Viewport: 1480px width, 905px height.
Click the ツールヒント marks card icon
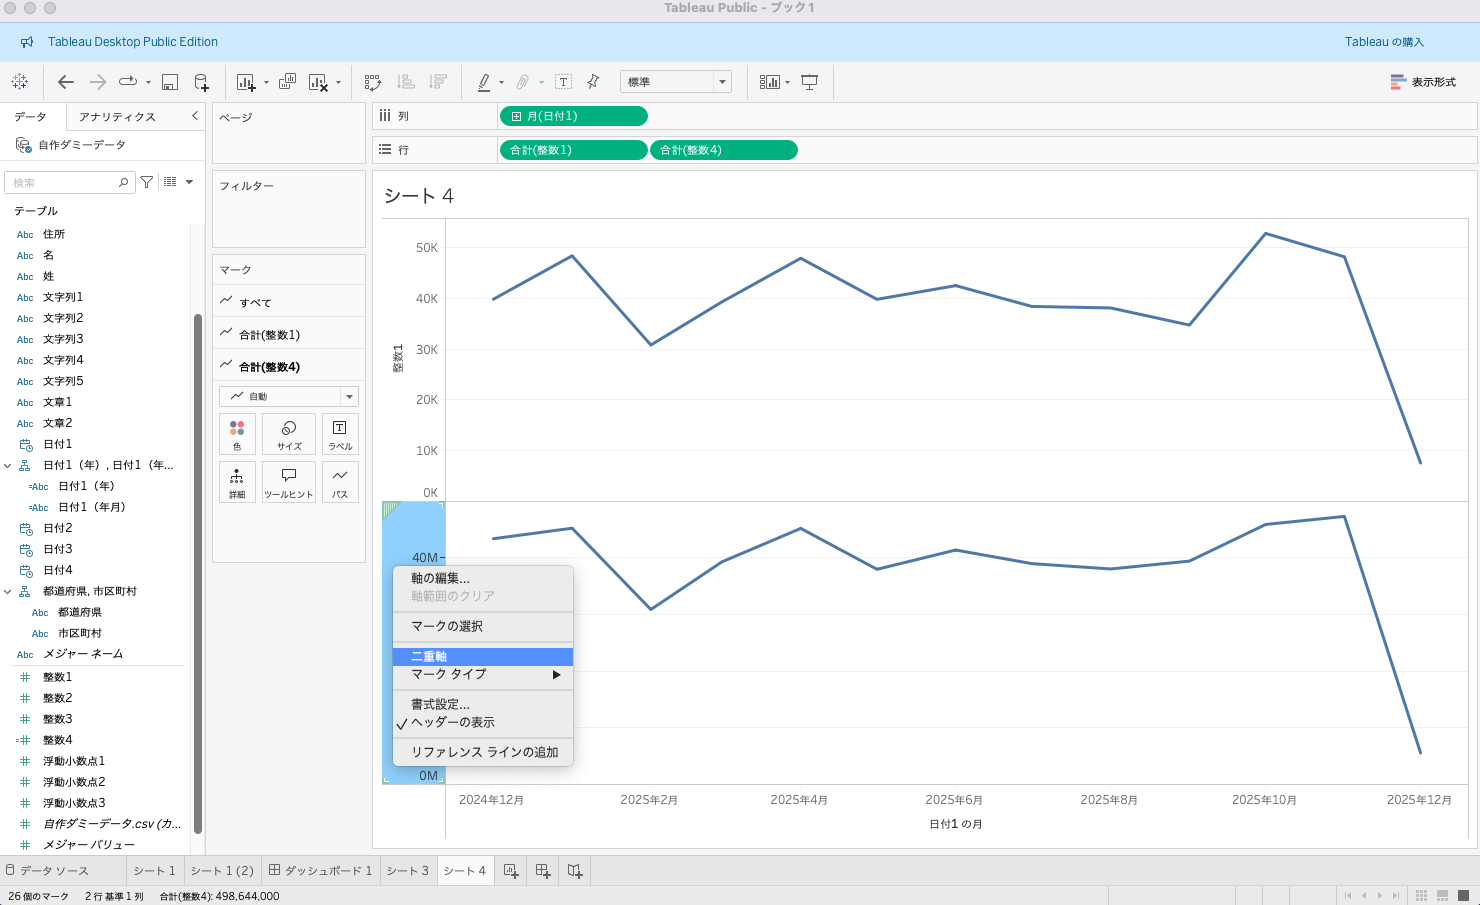[289, 481]
